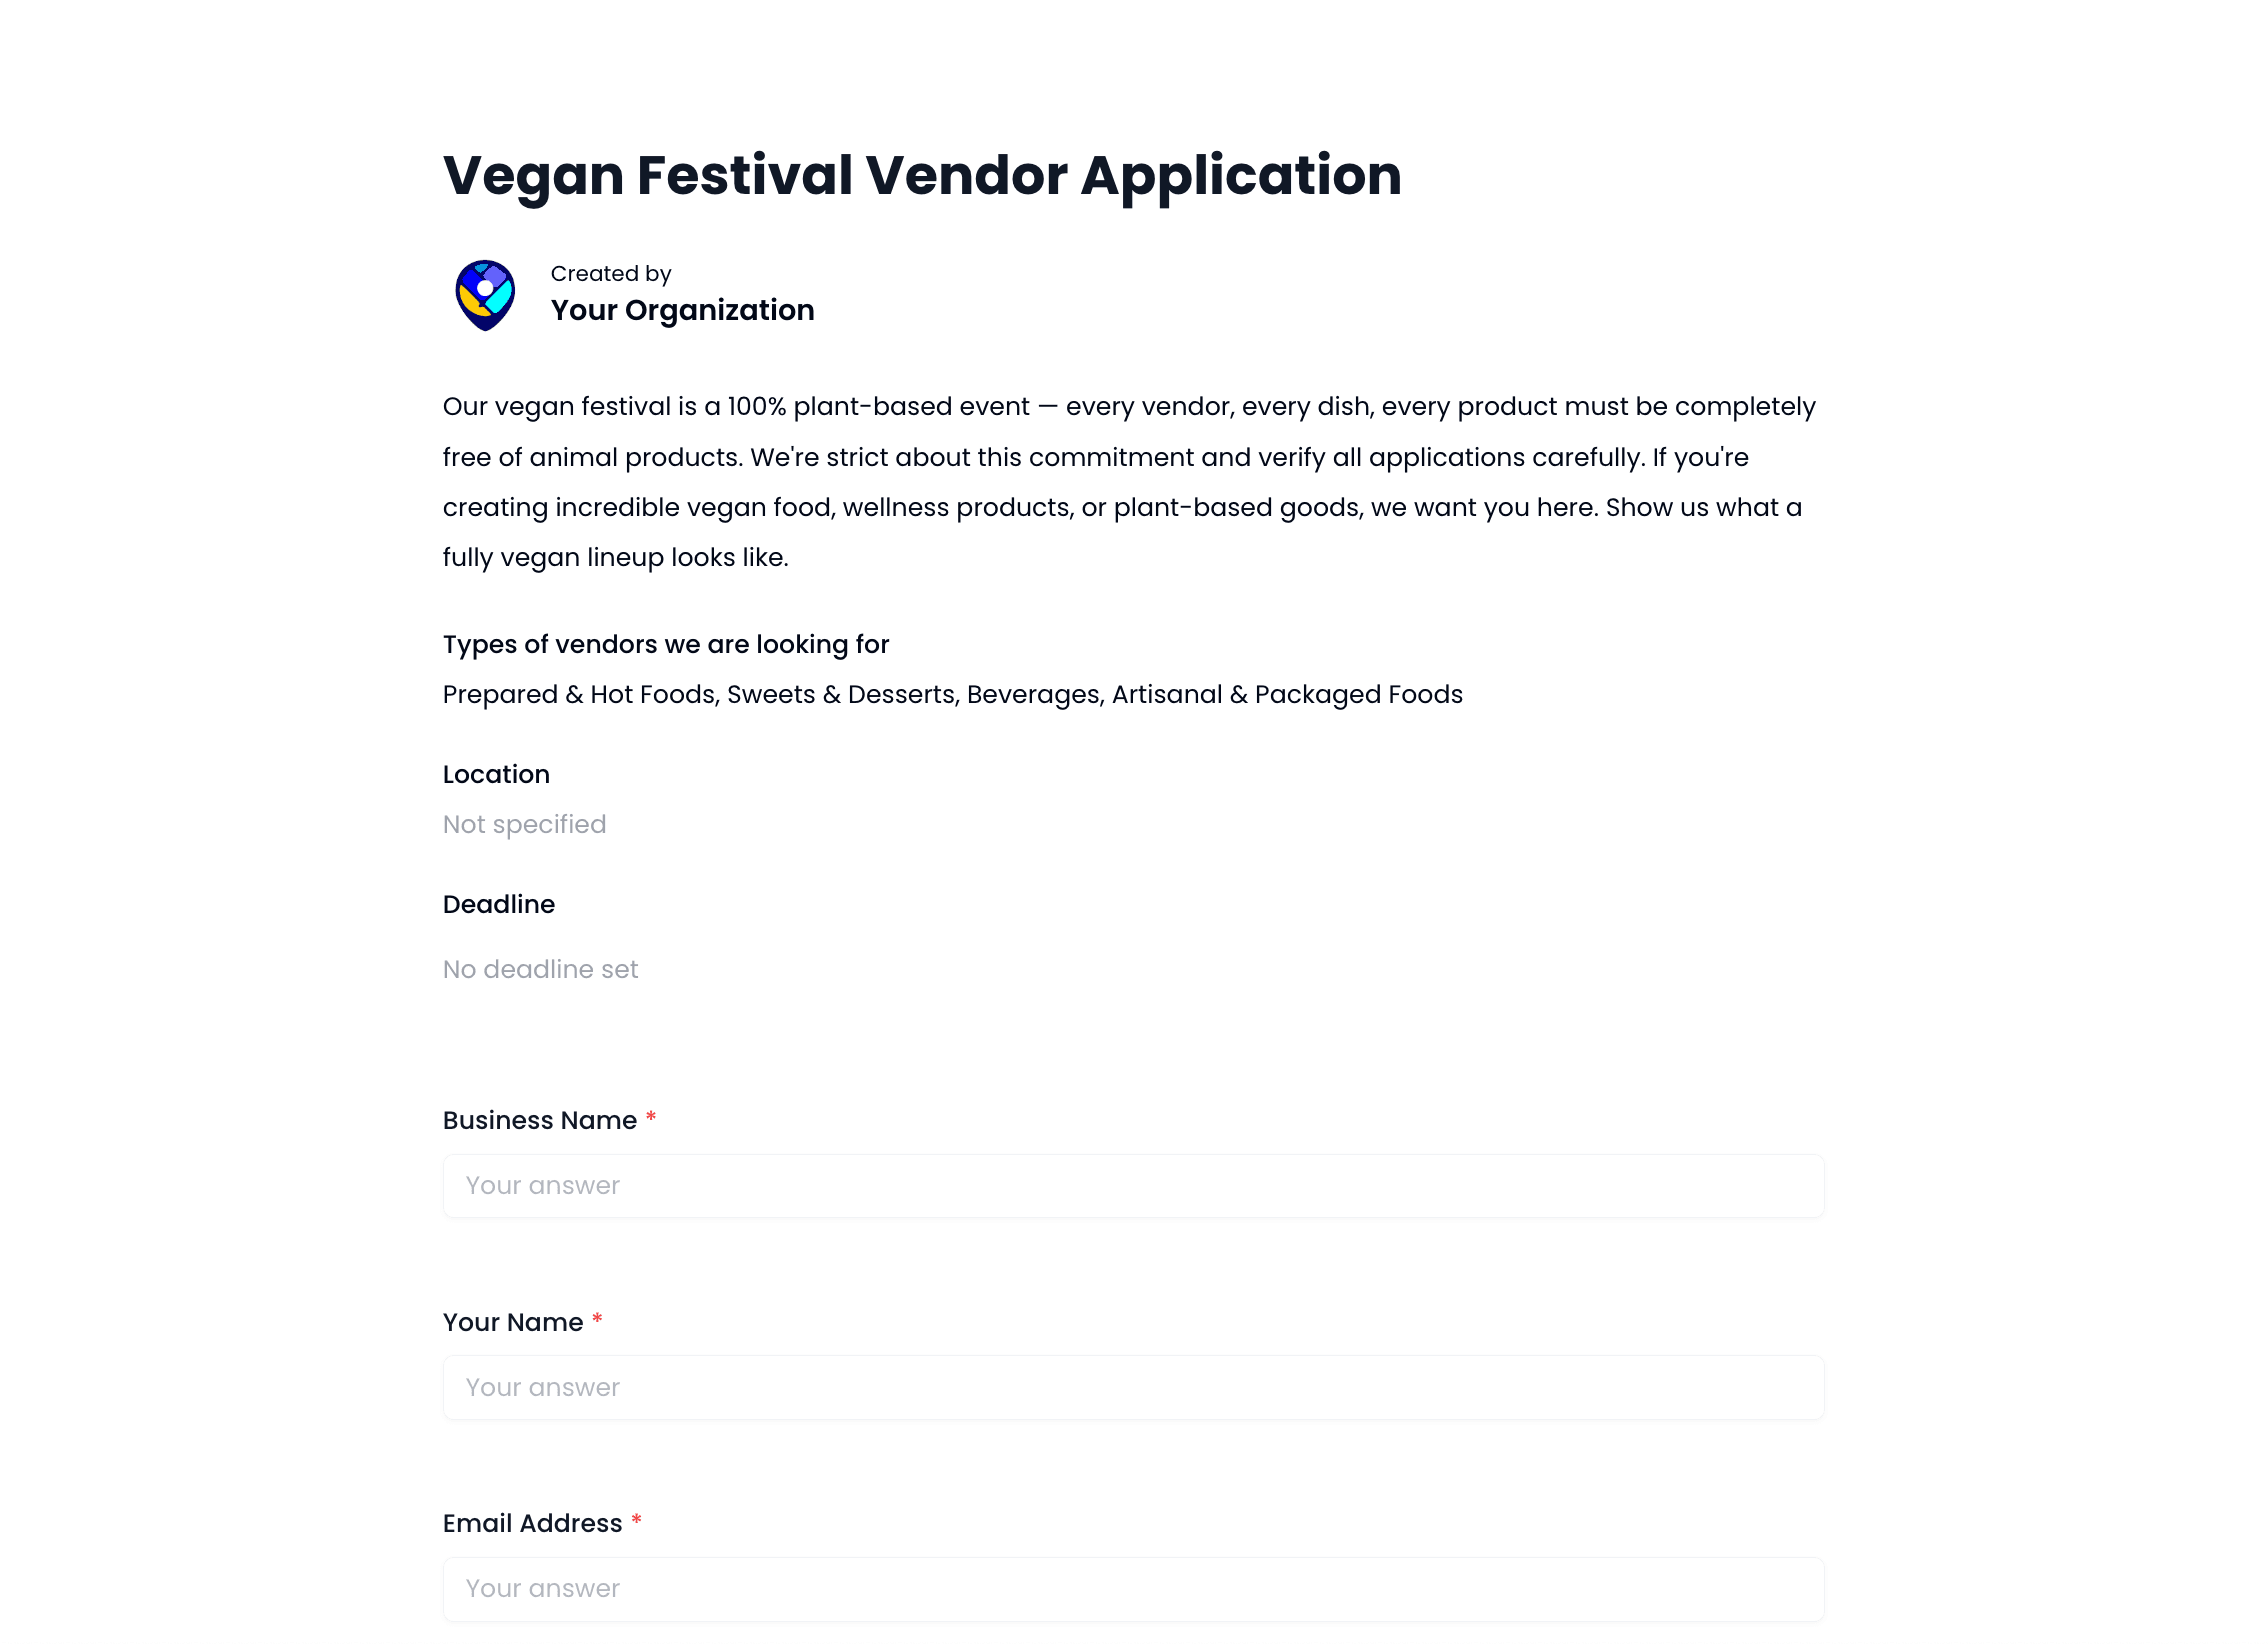Click the Business Name field label
Viewport: 2268px width, 1644px height.
point(541,1120)
